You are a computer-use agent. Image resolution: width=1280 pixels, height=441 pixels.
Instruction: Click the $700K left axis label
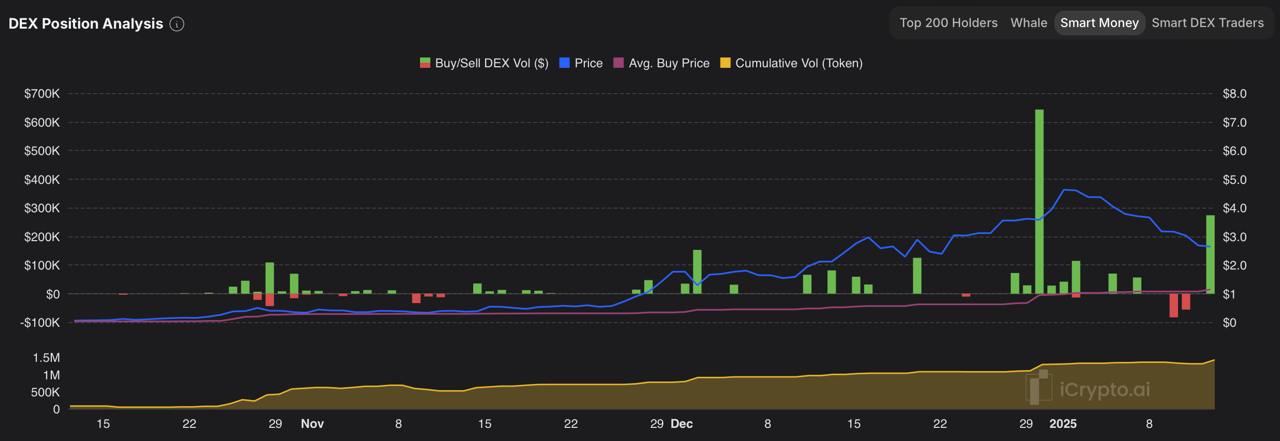[x=42, y=94]
